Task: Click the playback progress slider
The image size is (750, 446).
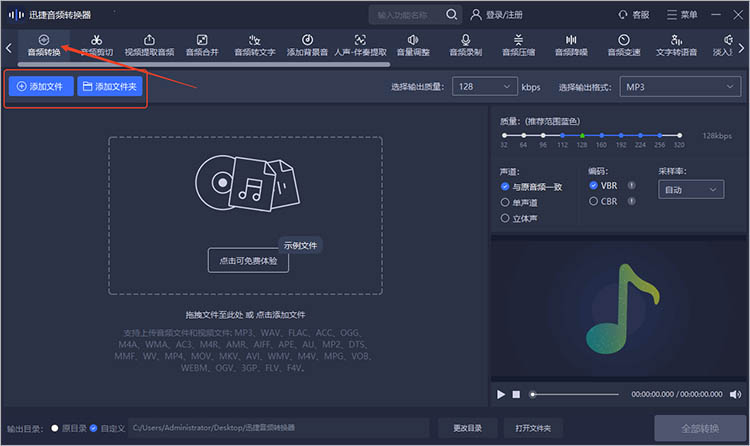Action: point(574,394)
